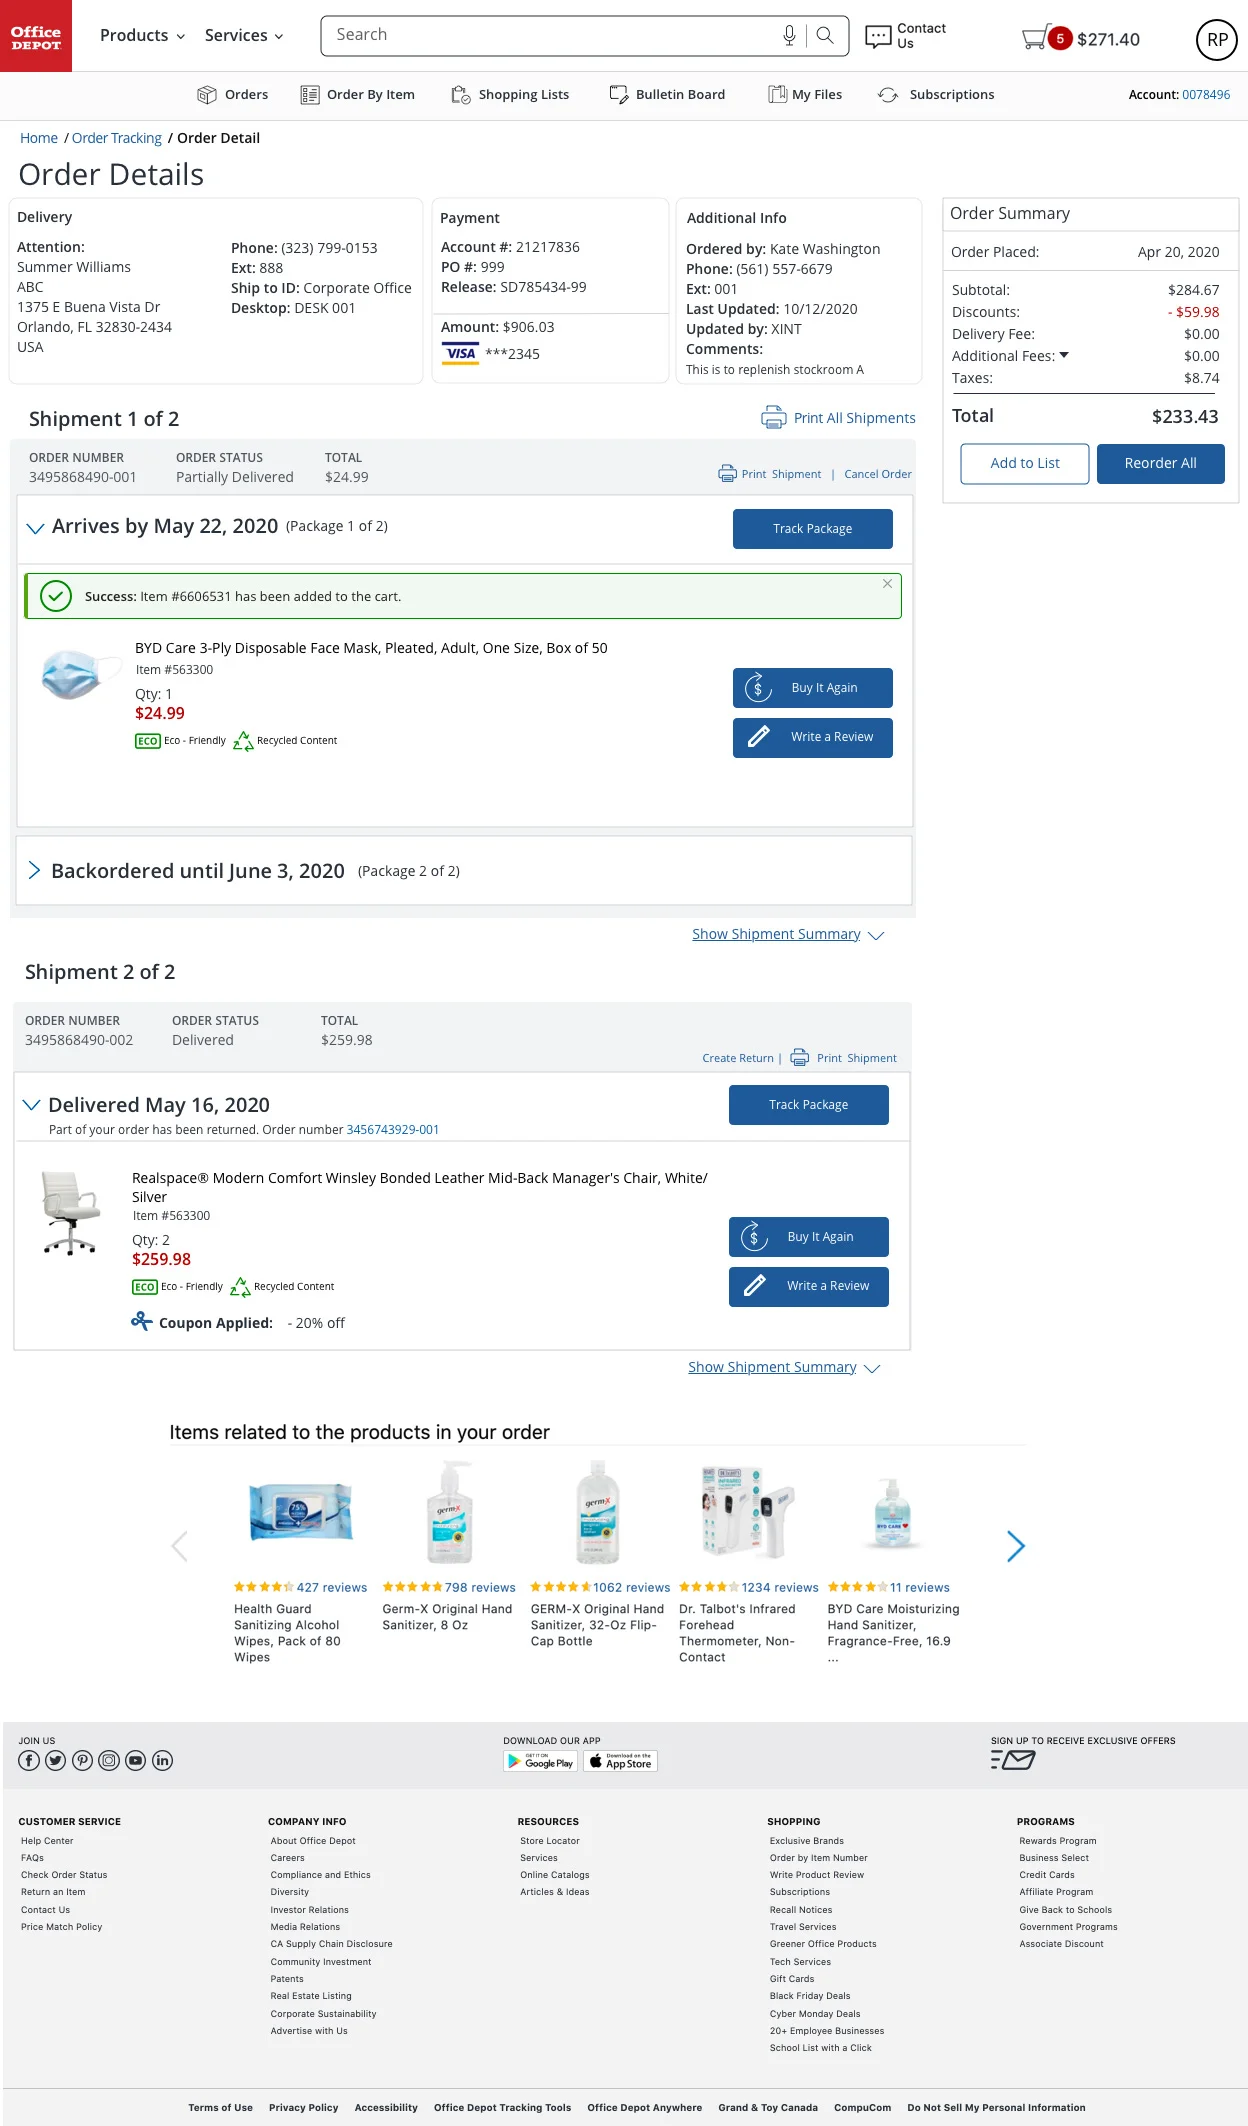Image resolution: width=1248 pixels, height=2126 pixels.
Task: Click the Home breadcrumb
Action: coord(39,138)
